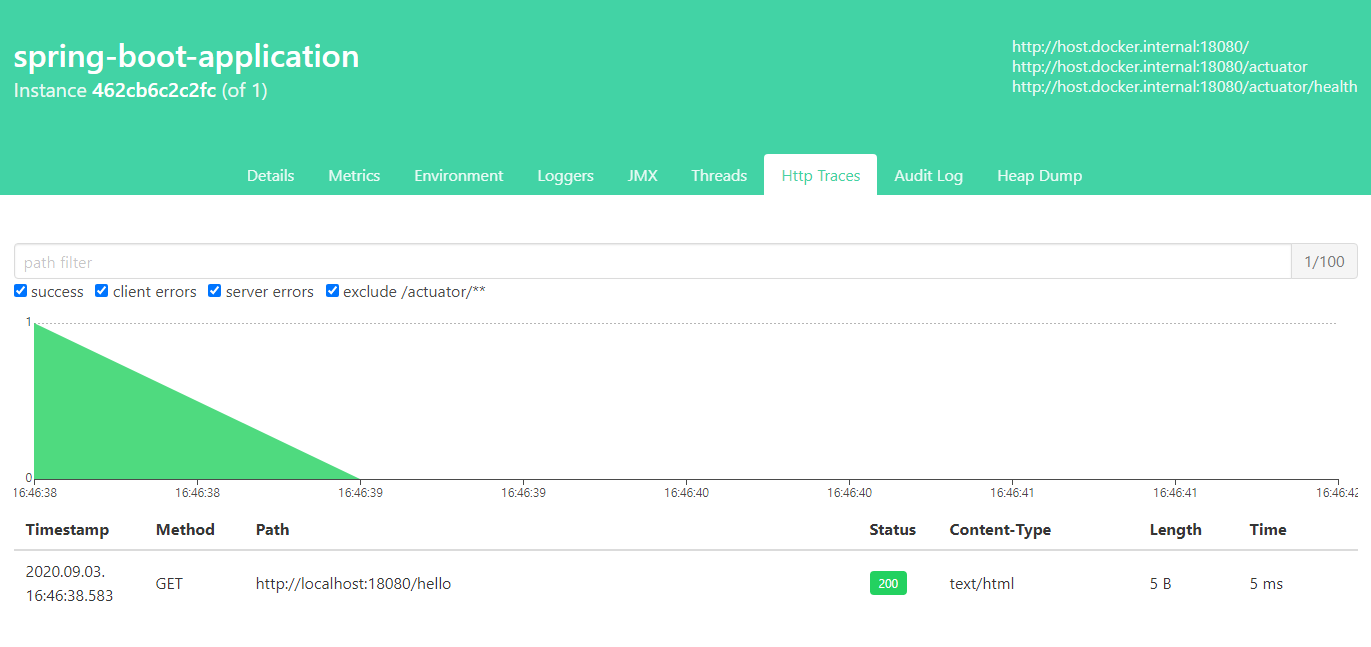Toggle the client errors checkbox
Image resolution: width=1371 pixels, height=647 pixels.
pyautogui.click(x=102, y=291)
